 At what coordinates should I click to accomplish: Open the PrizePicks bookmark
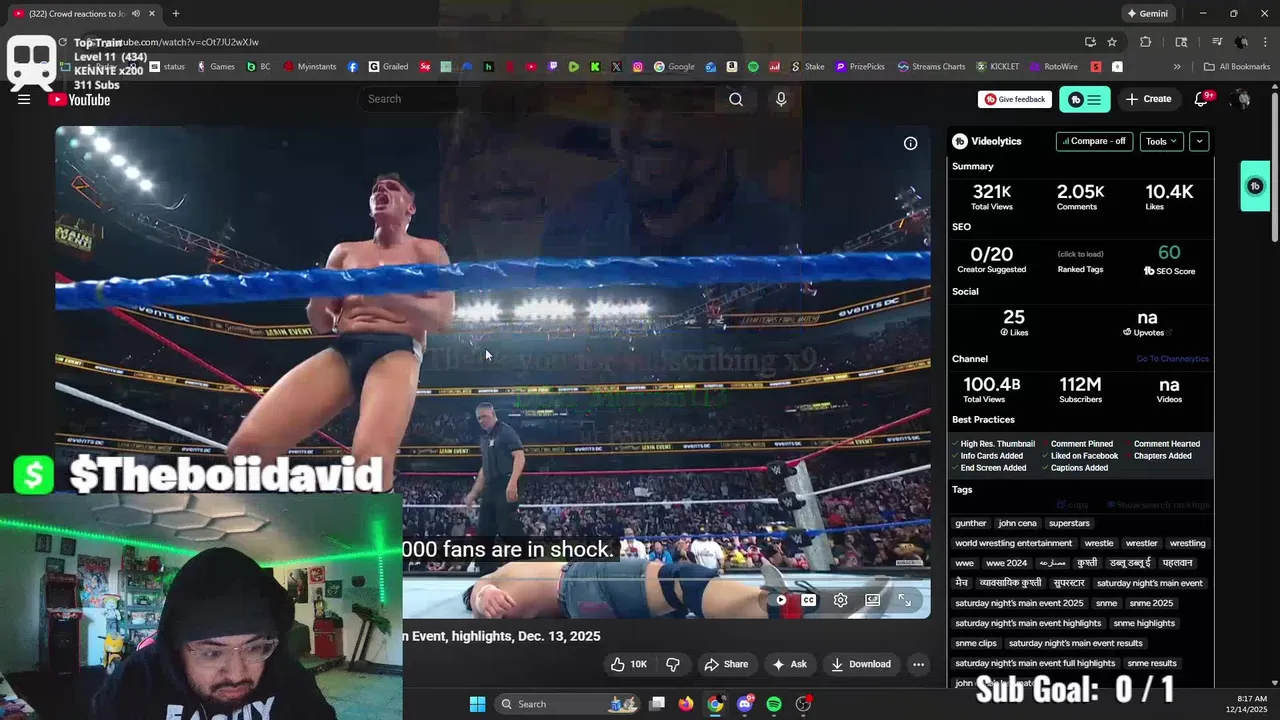click(x=860, y=67)
